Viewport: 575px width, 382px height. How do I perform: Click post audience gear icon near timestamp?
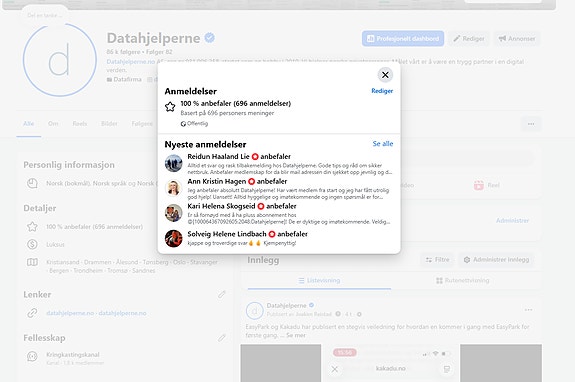(359, 314)
